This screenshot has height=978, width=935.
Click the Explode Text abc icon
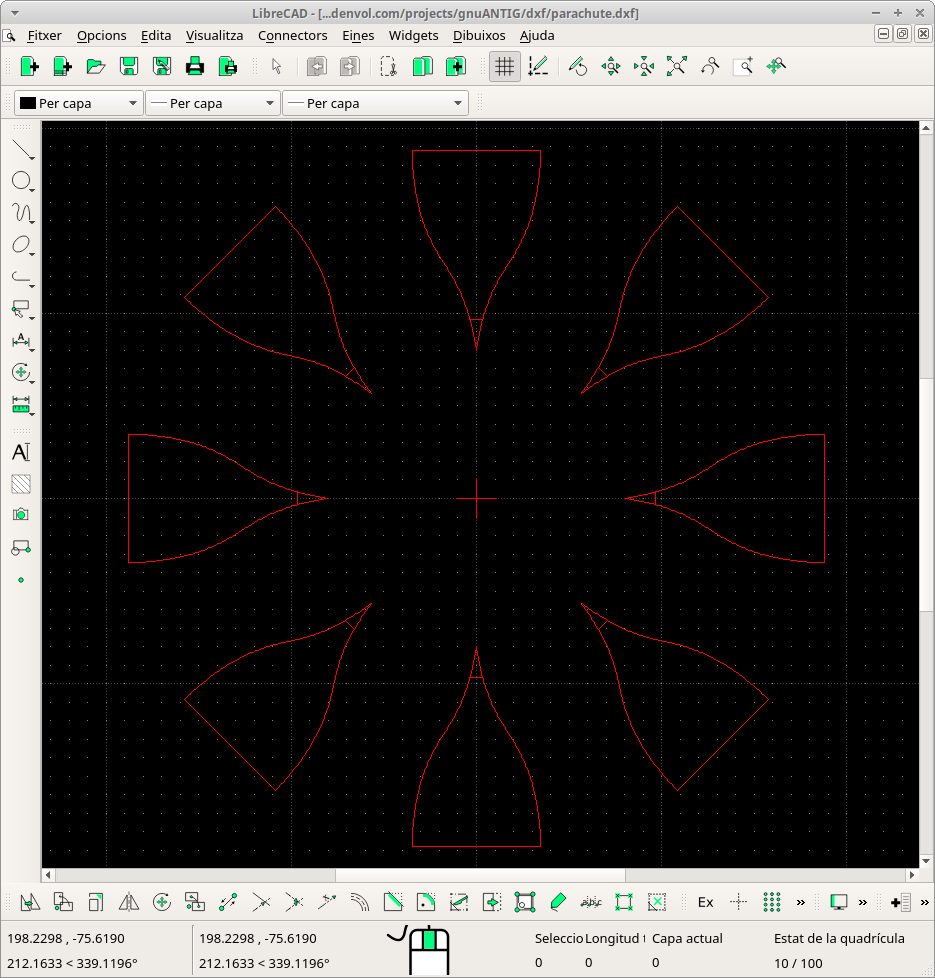click(591, 902)
